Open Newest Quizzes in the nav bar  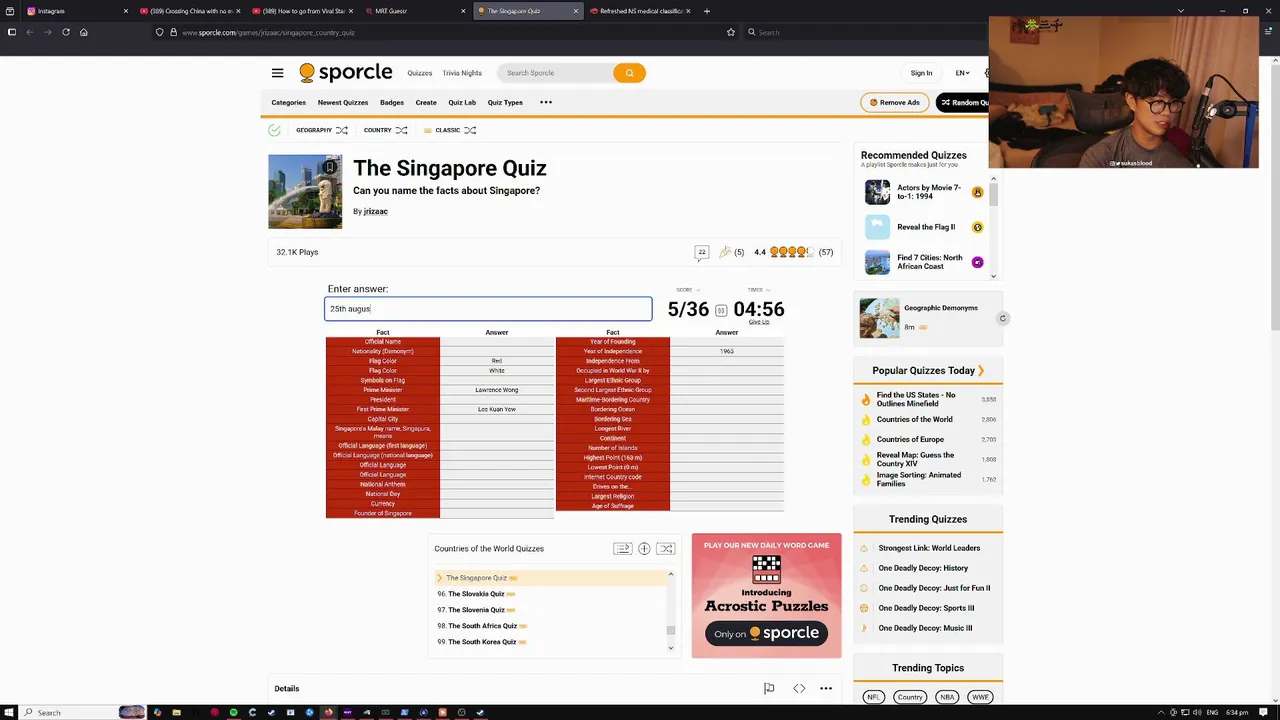click(x=343, y=102)
